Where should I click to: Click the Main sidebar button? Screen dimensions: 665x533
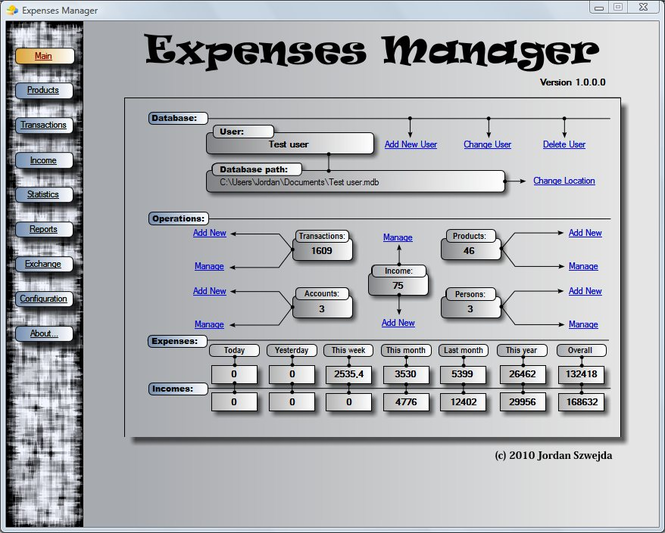click(43, 56)
